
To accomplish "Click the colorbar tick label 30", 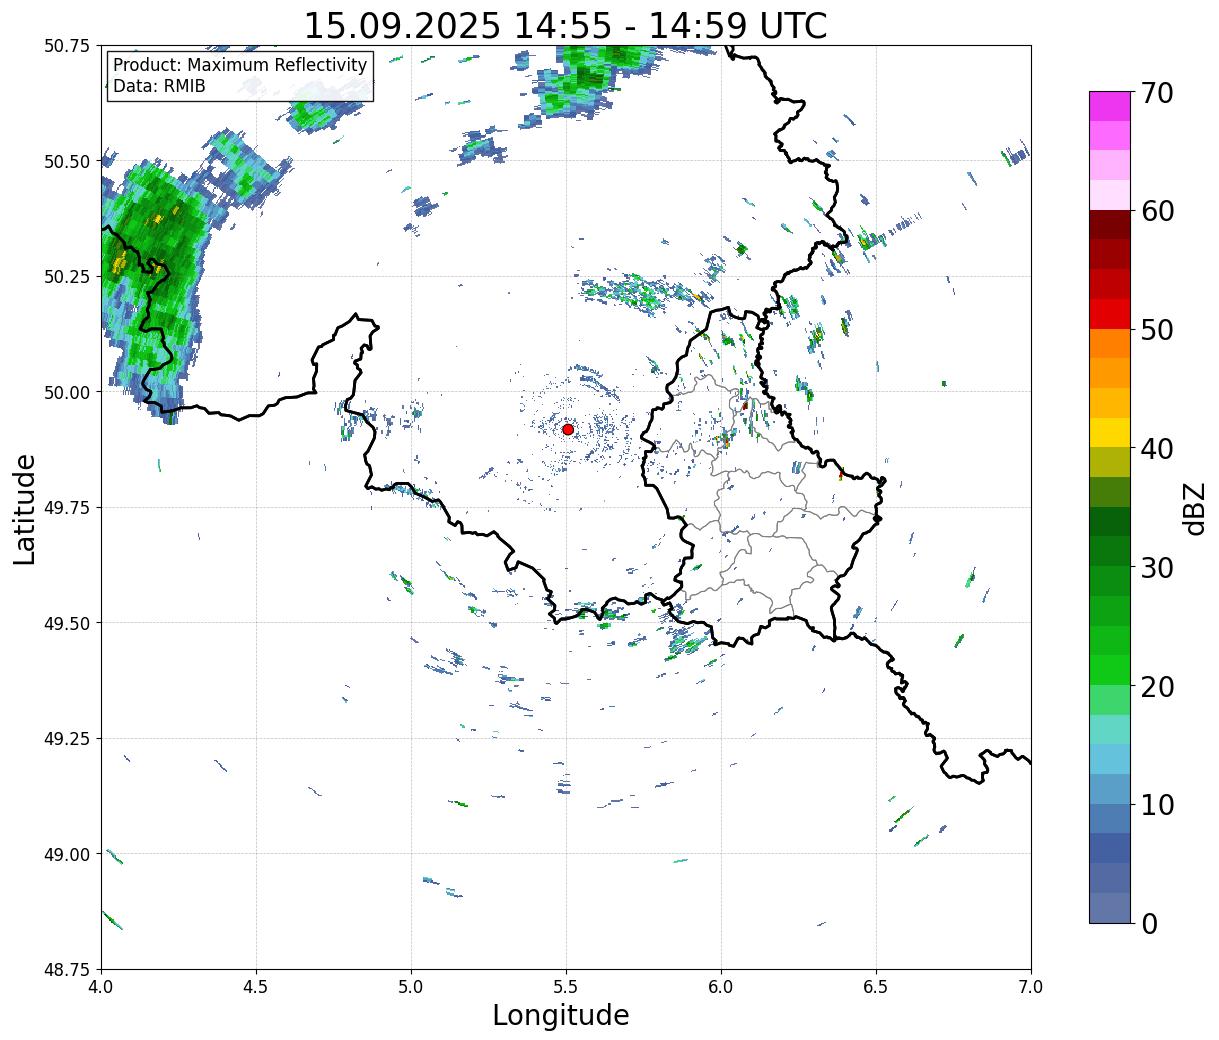I will (x=1157, y=567).
